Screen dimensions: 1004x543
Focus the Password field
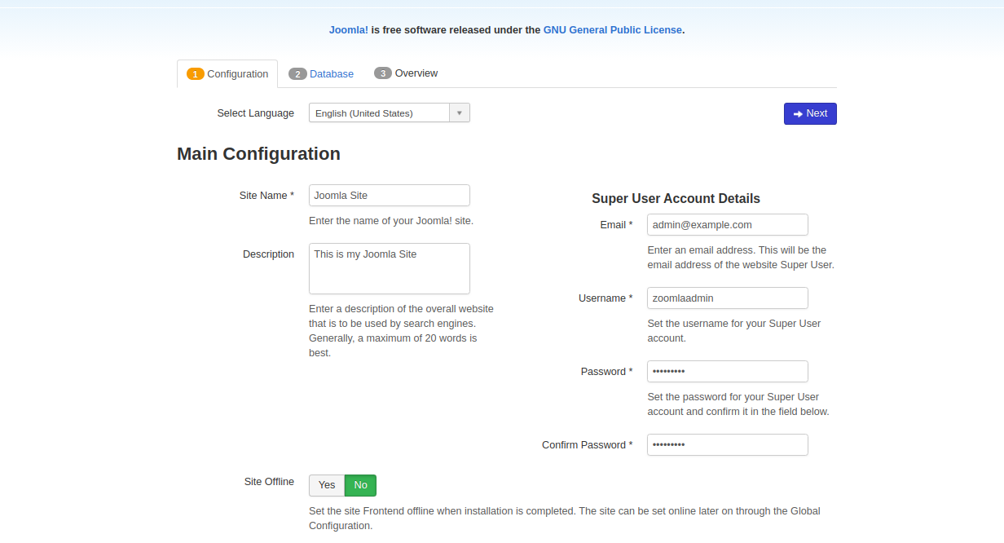point(727,371)
